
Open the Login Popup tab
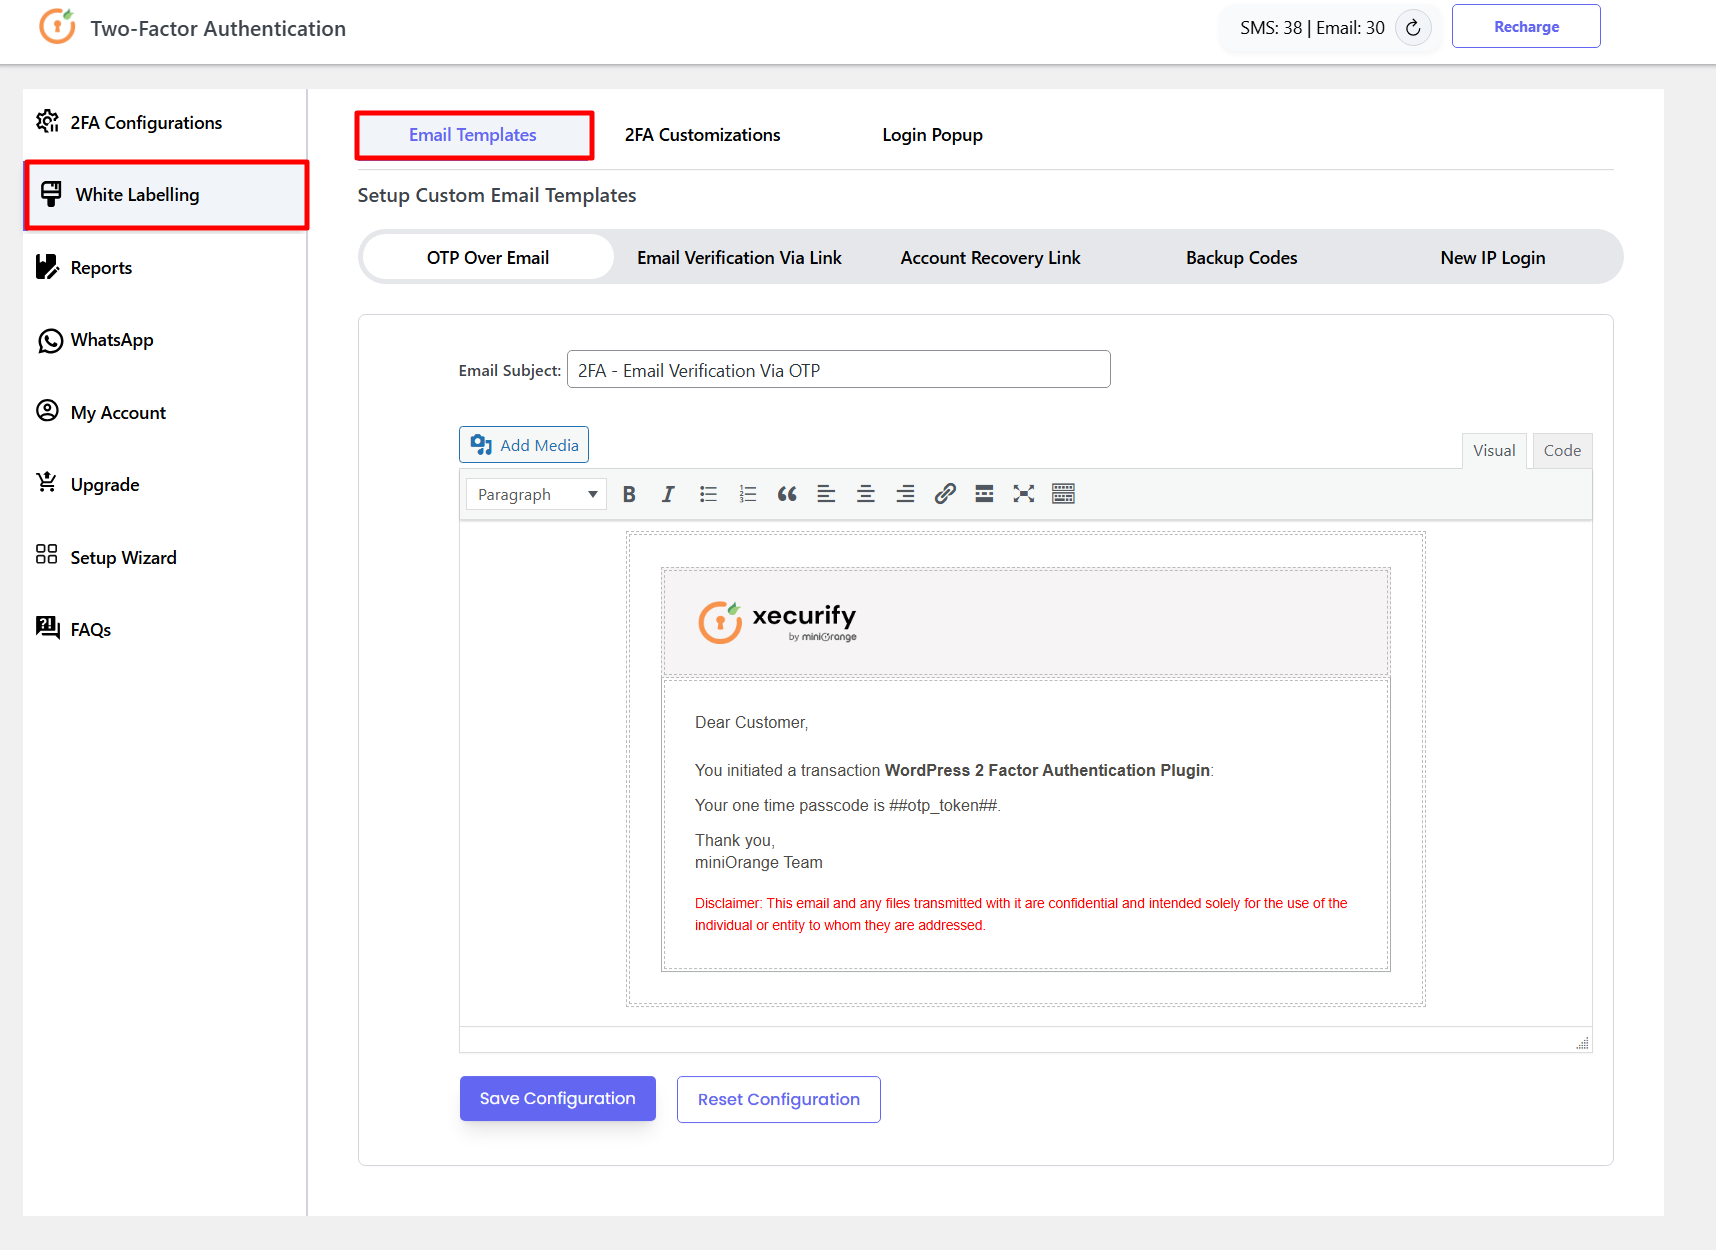click(x=932, y=135)
